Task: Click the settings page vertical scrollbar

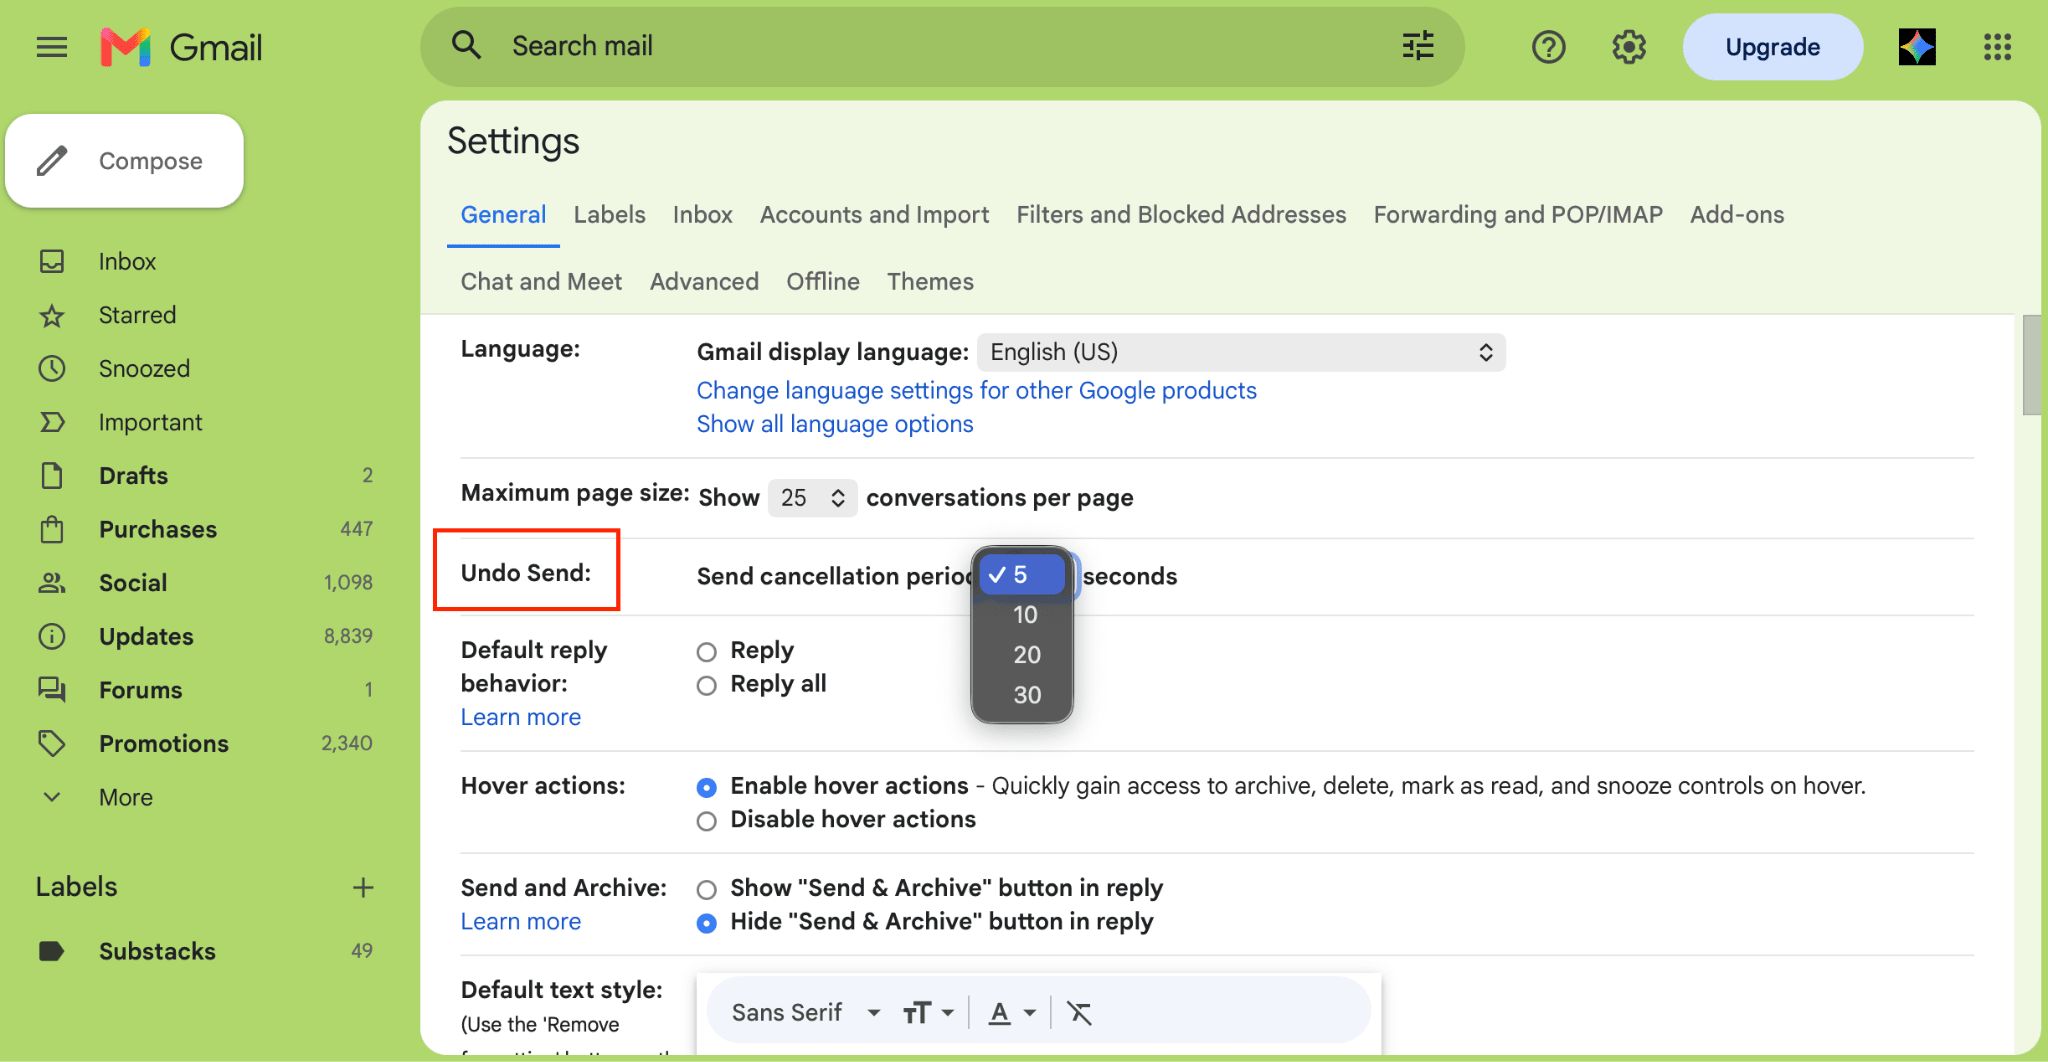Action: coord(2031,365)
